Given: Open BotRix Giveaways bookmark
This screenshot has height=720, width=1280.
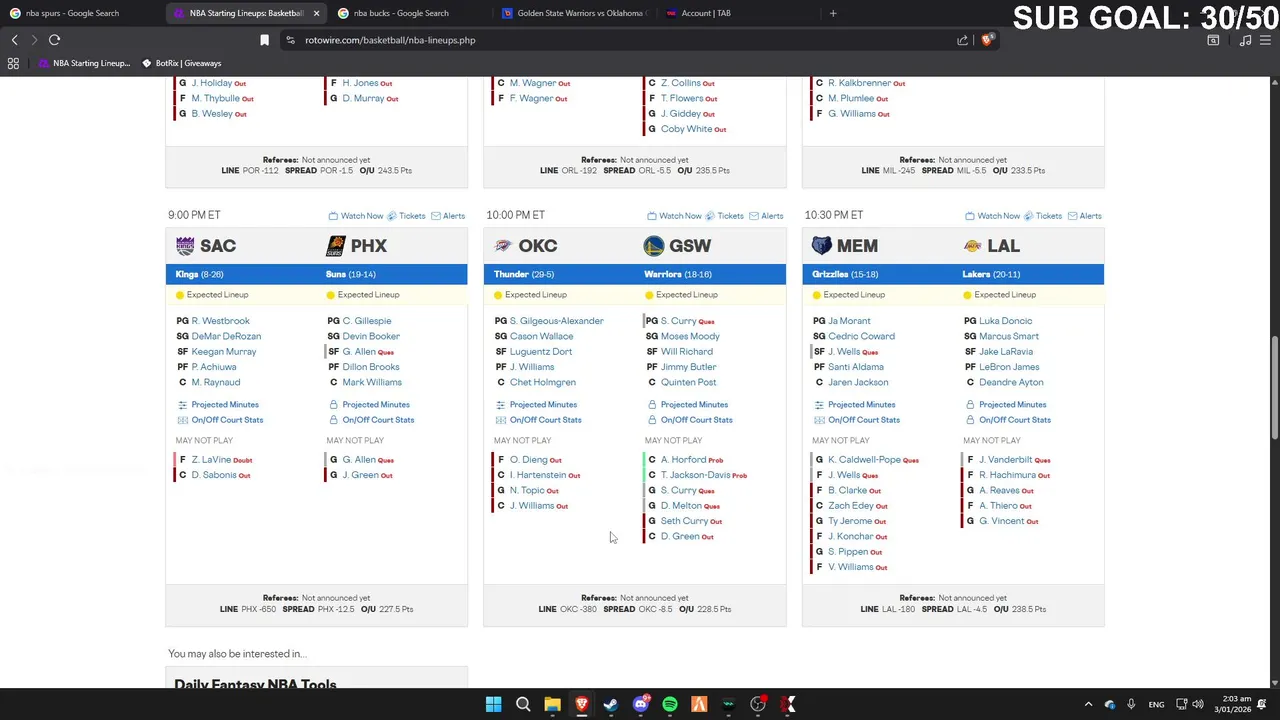Looking at the screenshot, I should tap(181, 63).
